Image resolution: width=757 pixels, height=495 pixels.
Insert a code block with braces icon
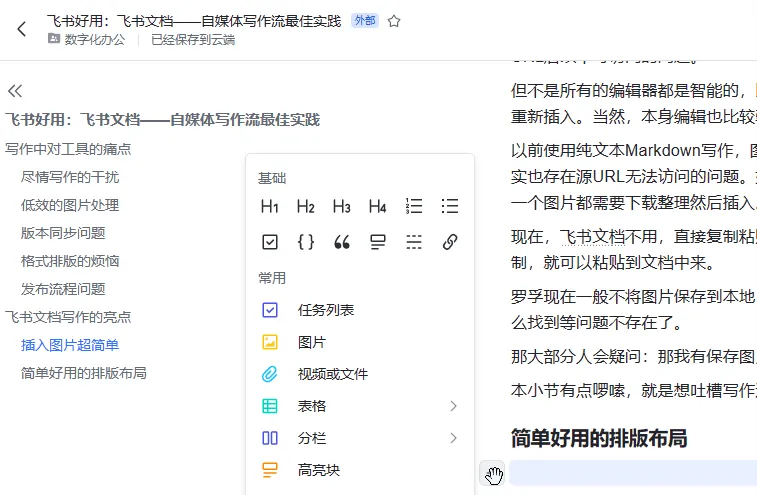[306, 241]
